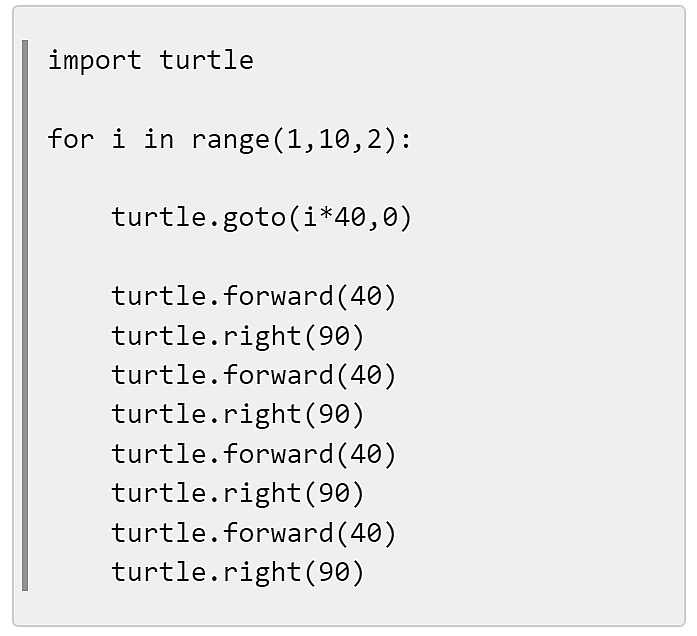697x636 pixels.
Task: Click the for keyword in the loop line
Action: tap(71, 139)
